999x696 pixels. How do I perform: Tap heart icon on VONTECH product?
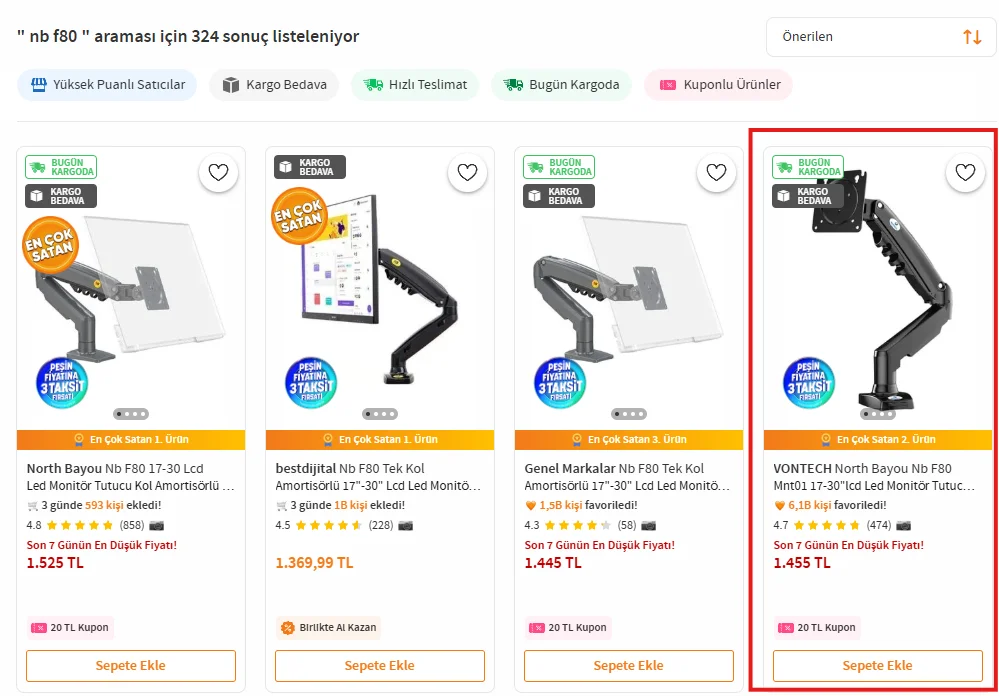click(965, 173)
